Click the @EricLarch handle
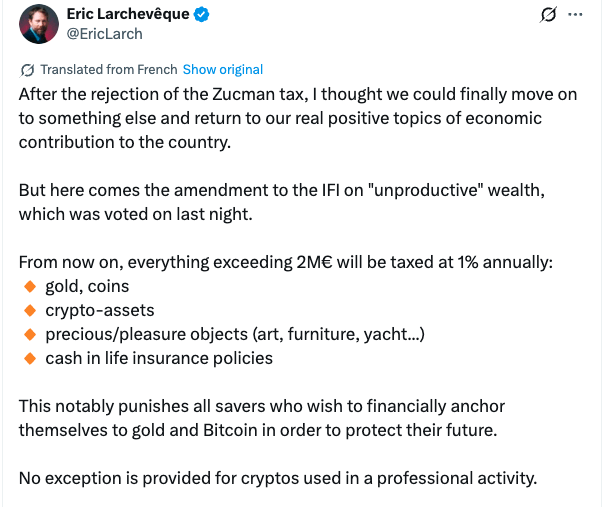The width and height of the screenshot is (604, 507). [104, 34]
